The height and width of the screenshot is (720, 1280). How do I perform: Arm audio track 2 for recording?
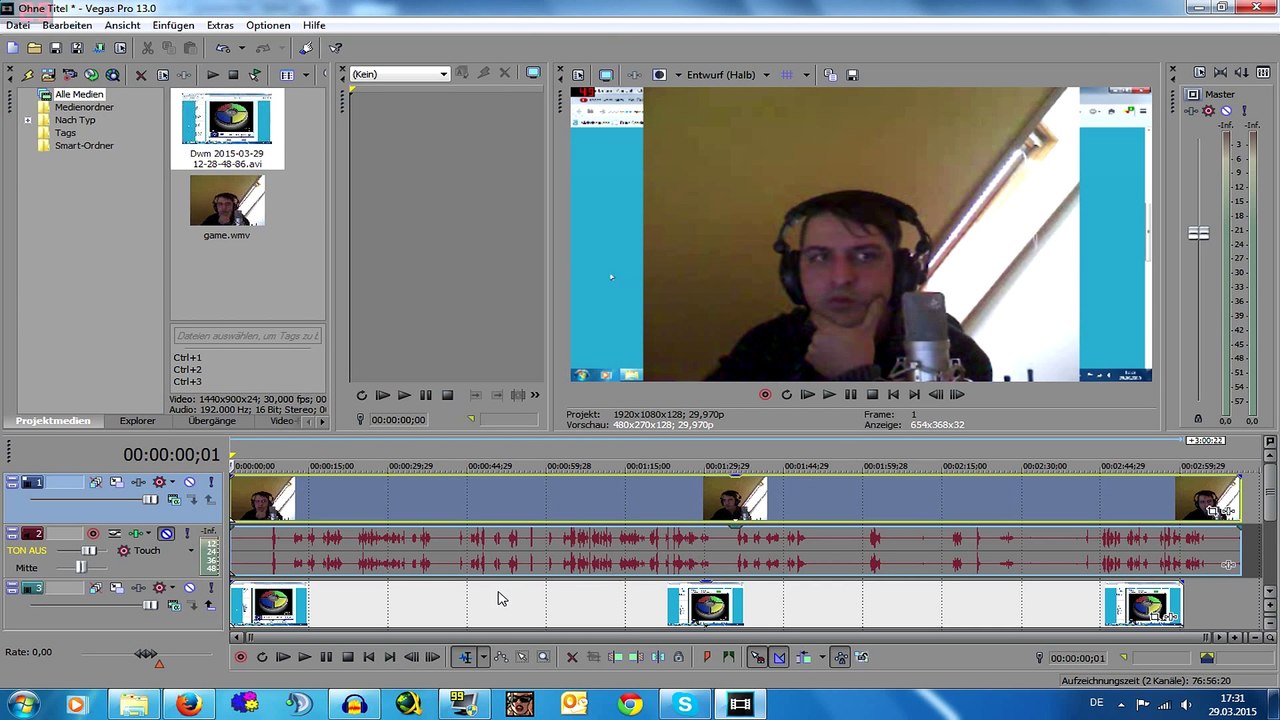(93, 534)
